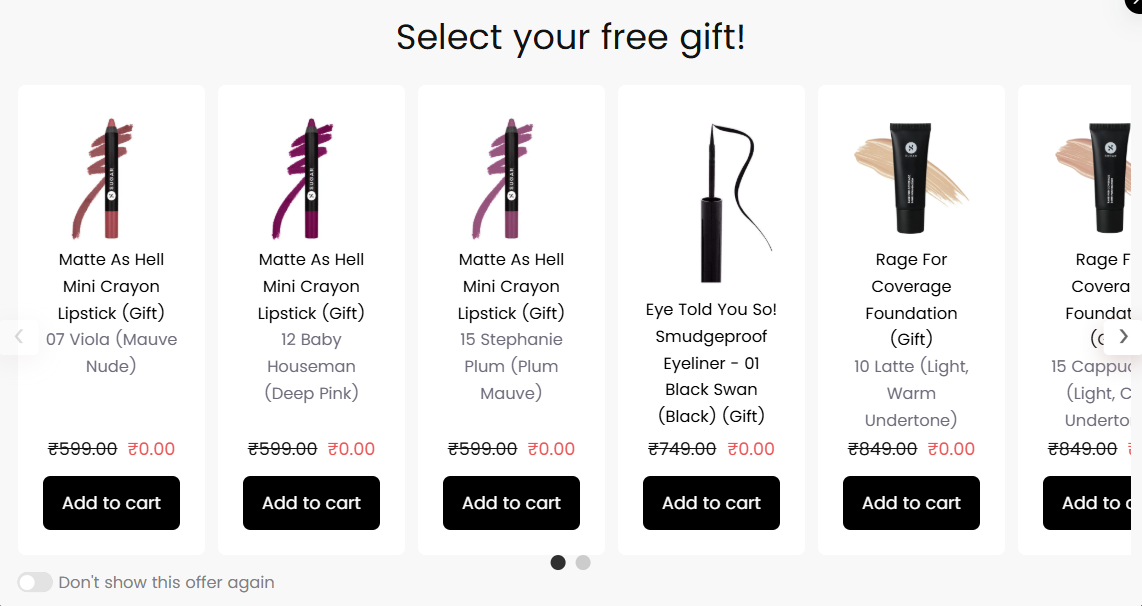This screenshot has width=1142, height=606.
Task: Add 07 Viola lipstick to cart
Action: (x=111, y=503)
